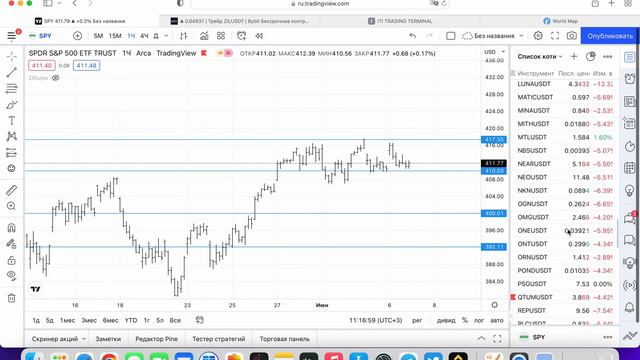This screenshot has height=360, width=640.
Task: Undo the last chart action
Action: pyautogui.click(x=413, y=36)
